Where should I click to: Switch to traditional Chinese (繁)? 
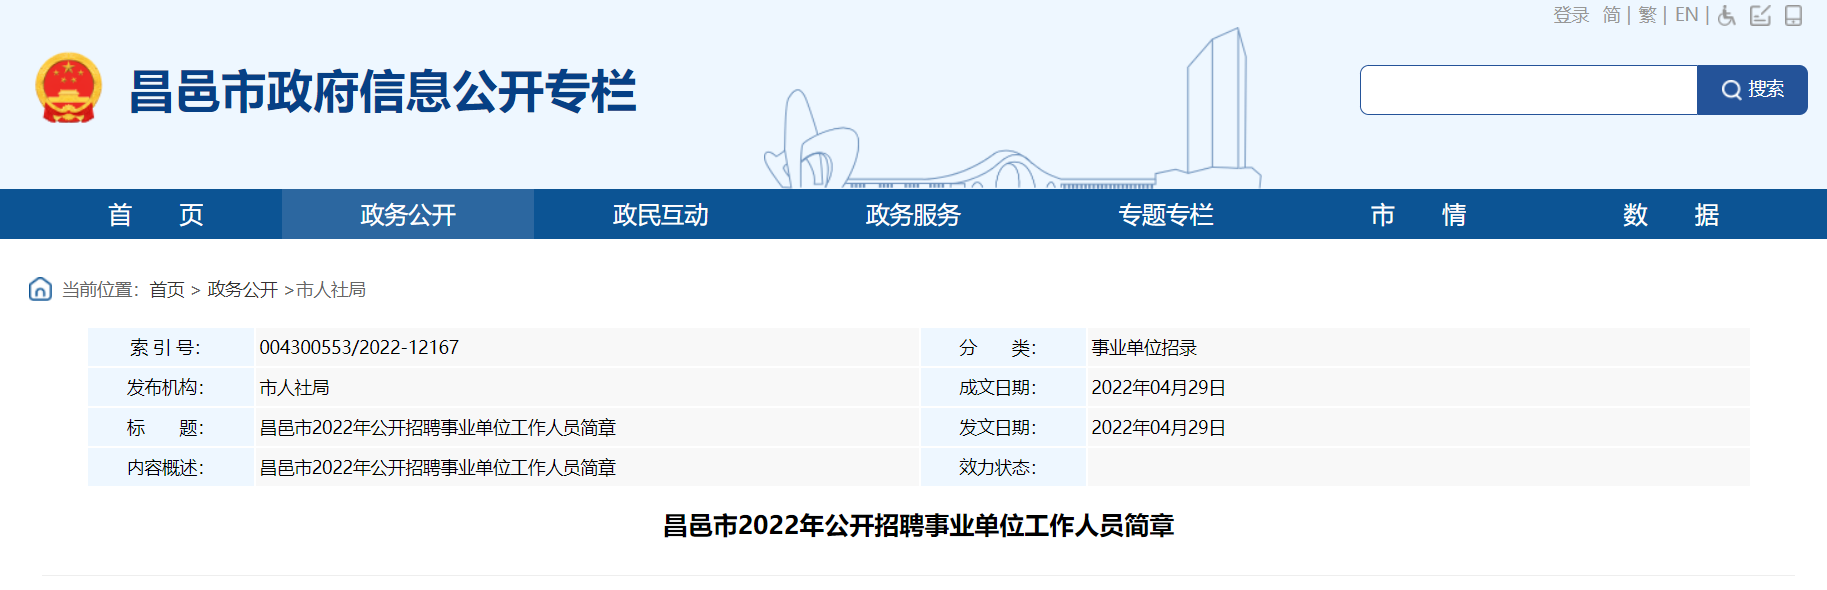coord(1647,15)
